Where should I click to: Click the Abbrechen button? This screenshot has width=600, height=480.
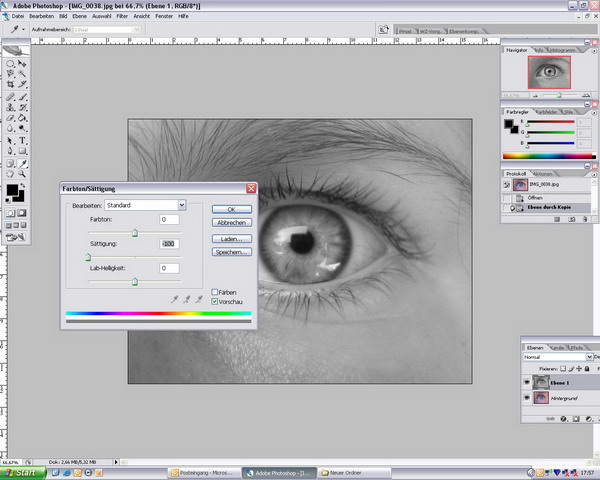[232, 222]
